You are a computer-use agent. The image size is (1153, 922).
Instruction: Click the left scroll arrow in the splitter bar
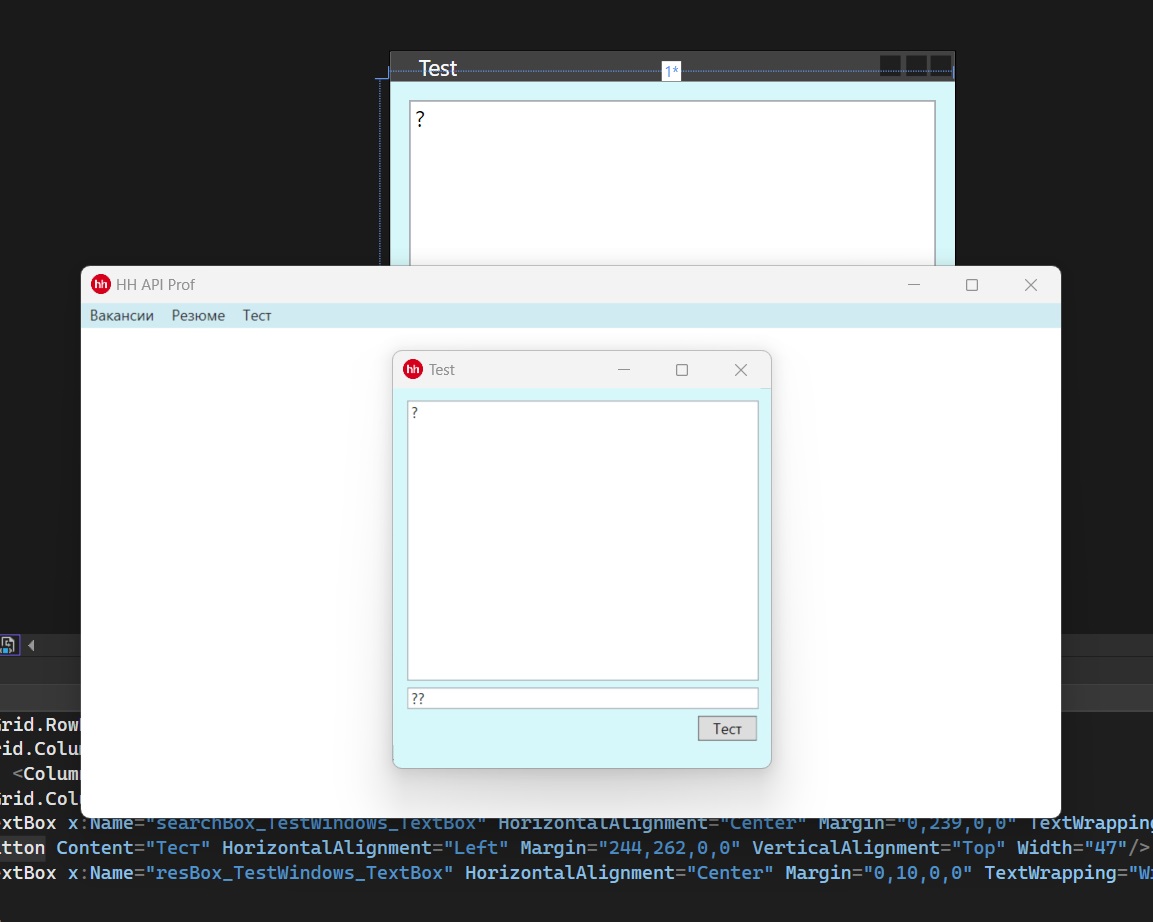point(31,646)
